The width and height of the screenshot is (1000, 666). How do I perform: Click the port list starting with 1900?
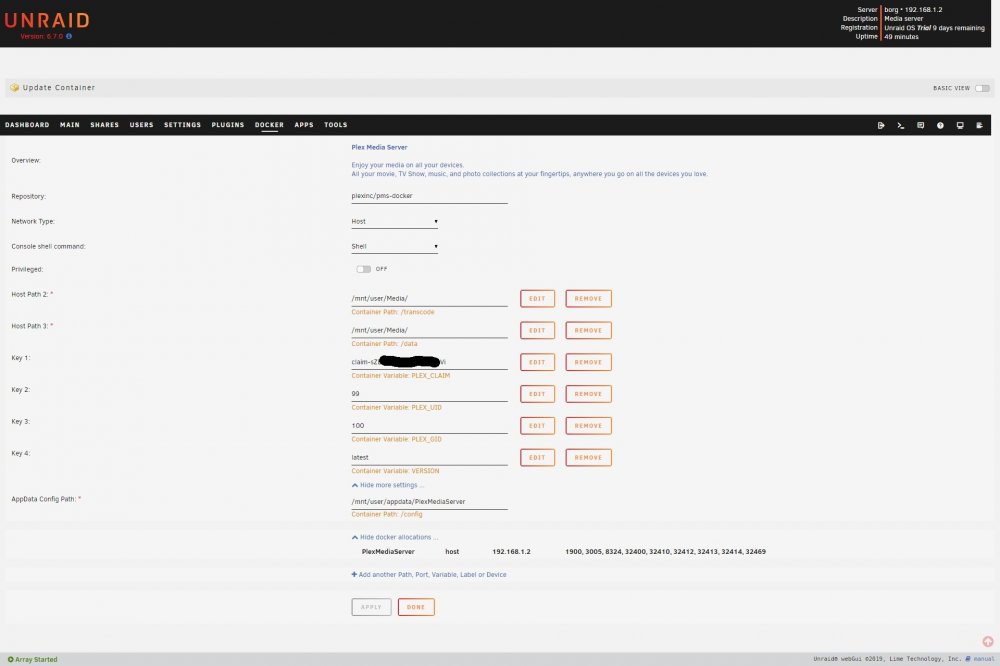[x=665, y=552]
